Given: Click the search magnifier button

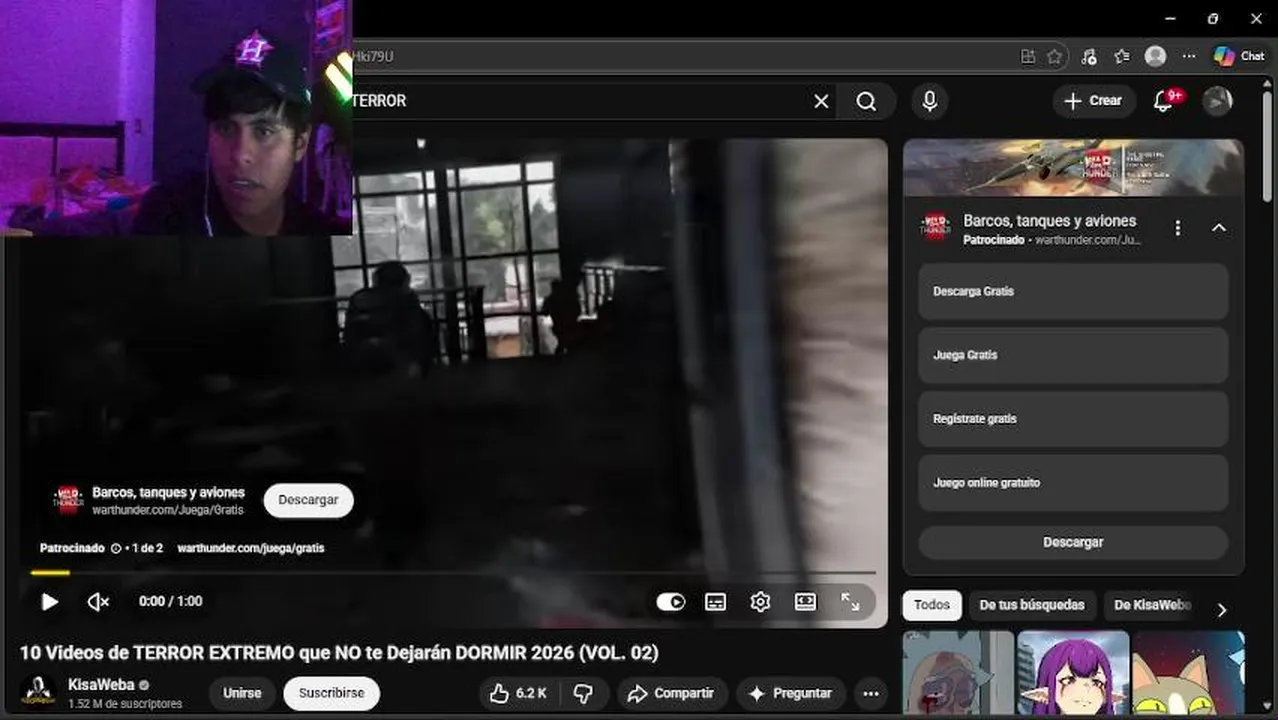Looking at the screenshot, I should point(866,101).
